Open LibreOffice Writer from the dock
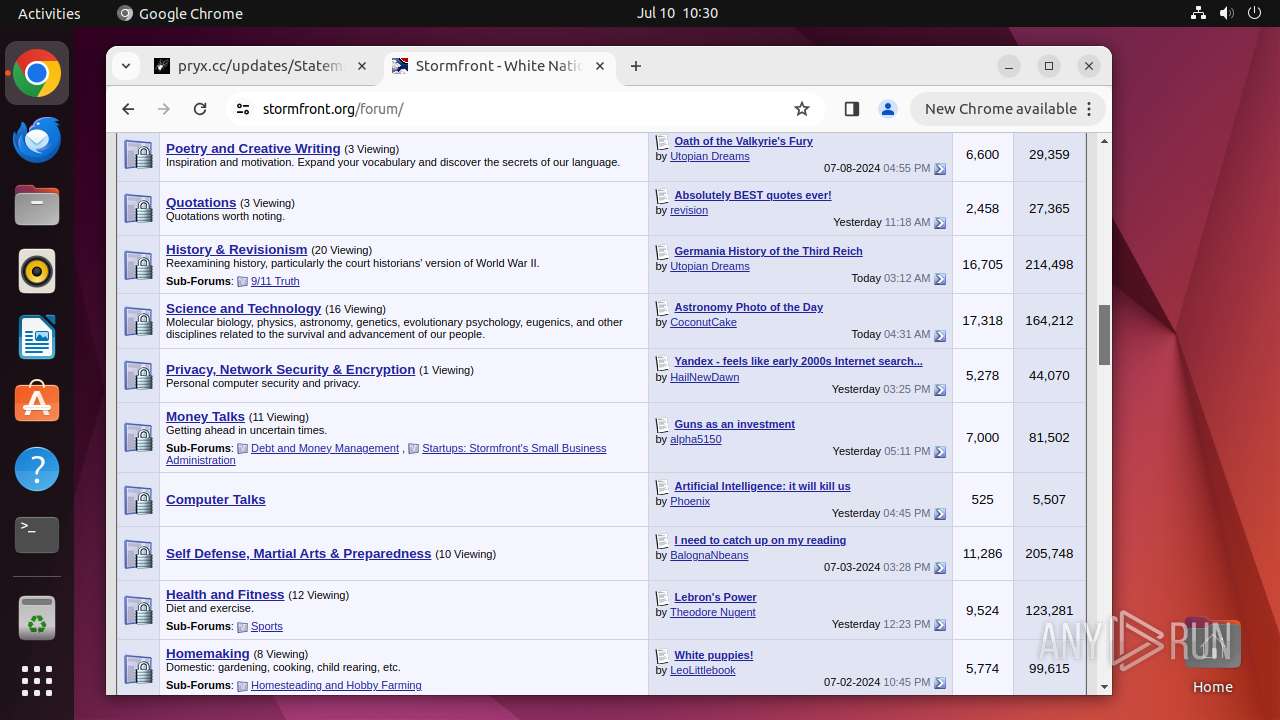Viewport: 1280px width, 720px height. coord(37,338)
